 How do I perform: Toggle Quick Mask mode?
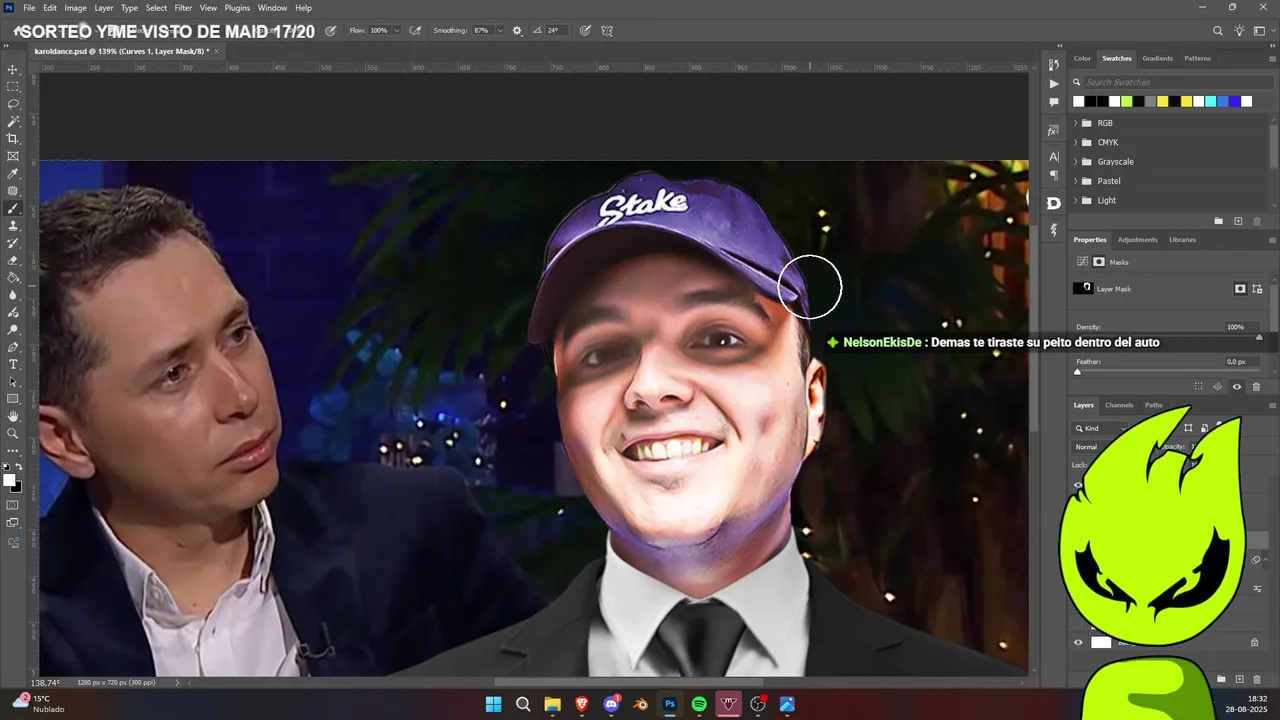(x=13, y=505)
